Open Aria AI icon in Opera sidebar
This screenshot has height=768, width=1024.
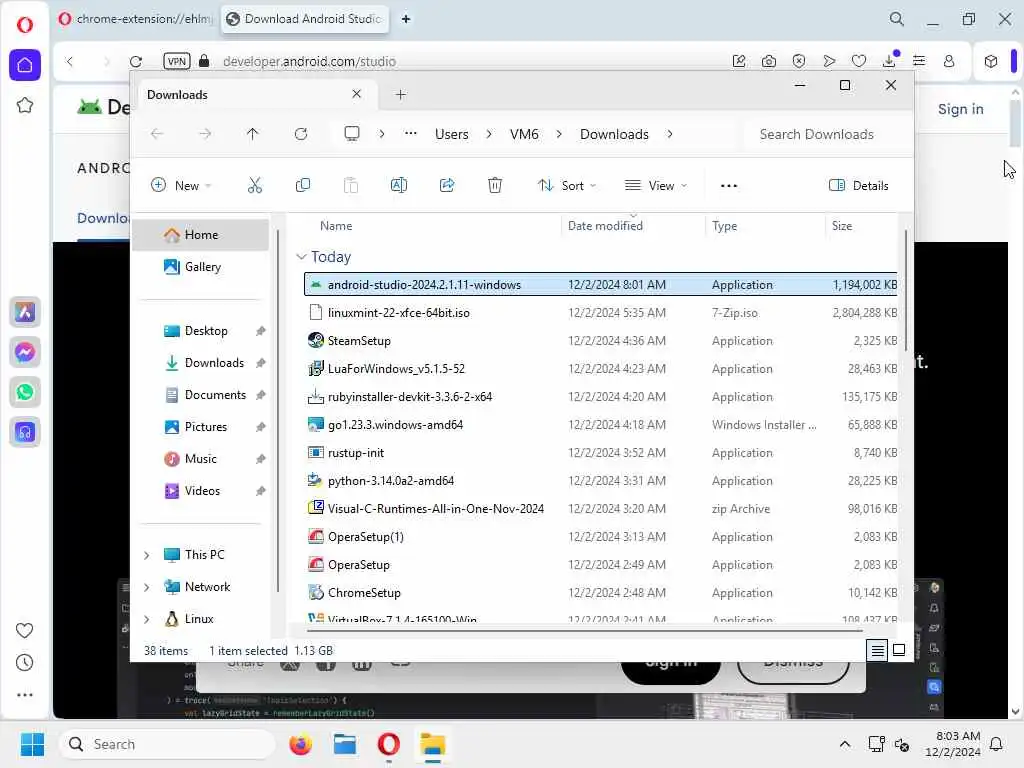(x=25, y=312)
